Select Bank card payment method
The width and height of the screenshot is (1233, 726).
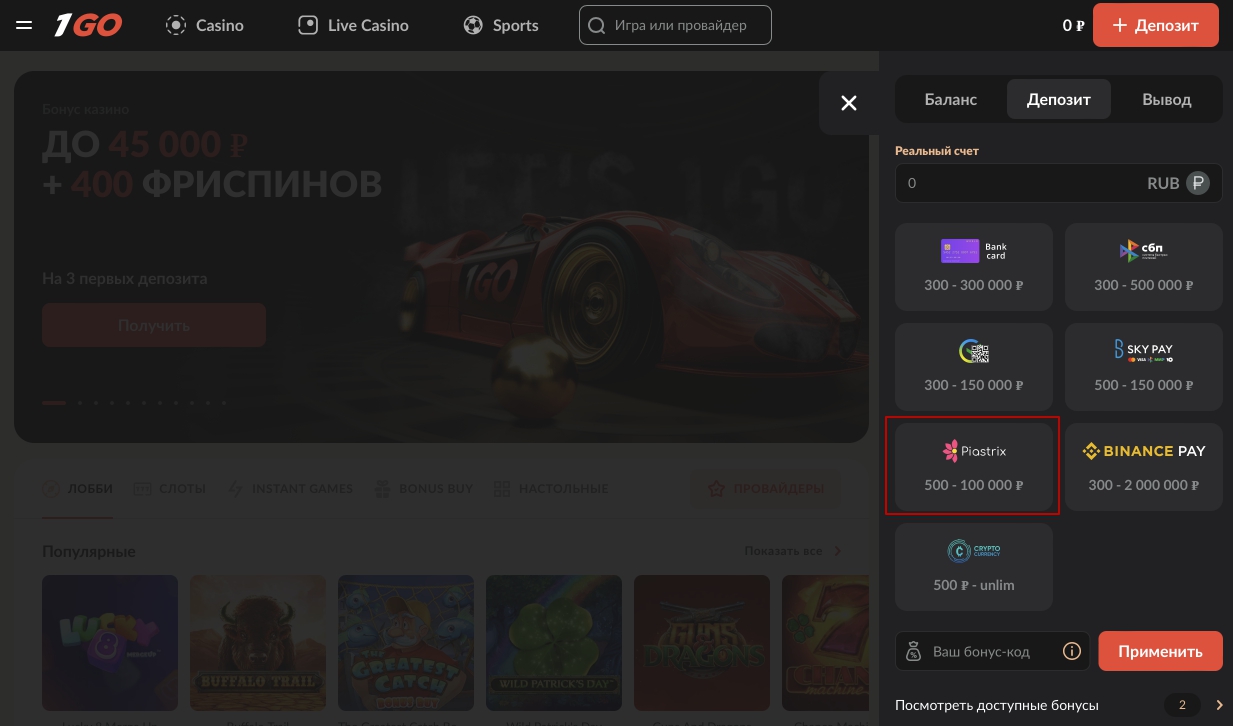click(x=973, y=266)
